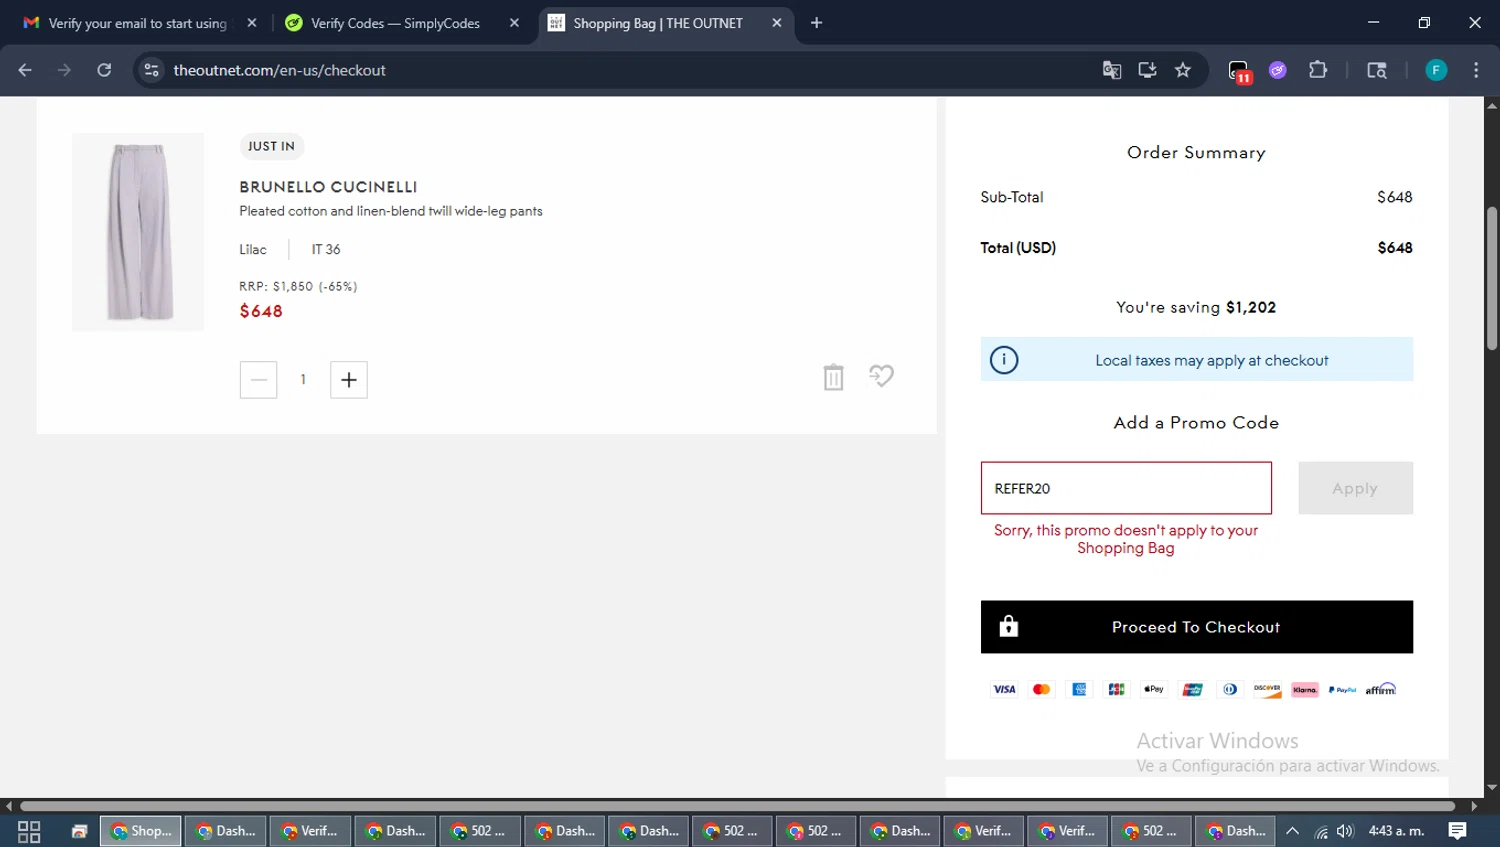1500x847 pixels.
Task: Click the Visa payment icon
Action: point(1004,689)
